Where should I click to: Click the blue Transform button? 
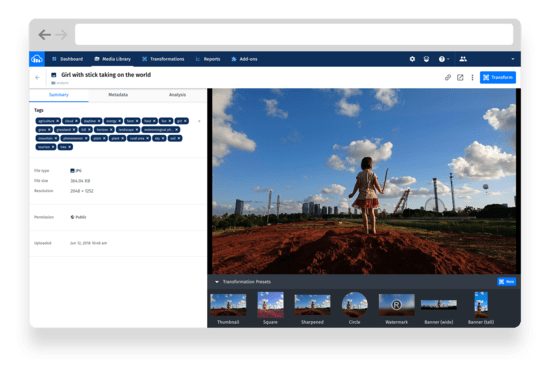(x=498, y=77)
